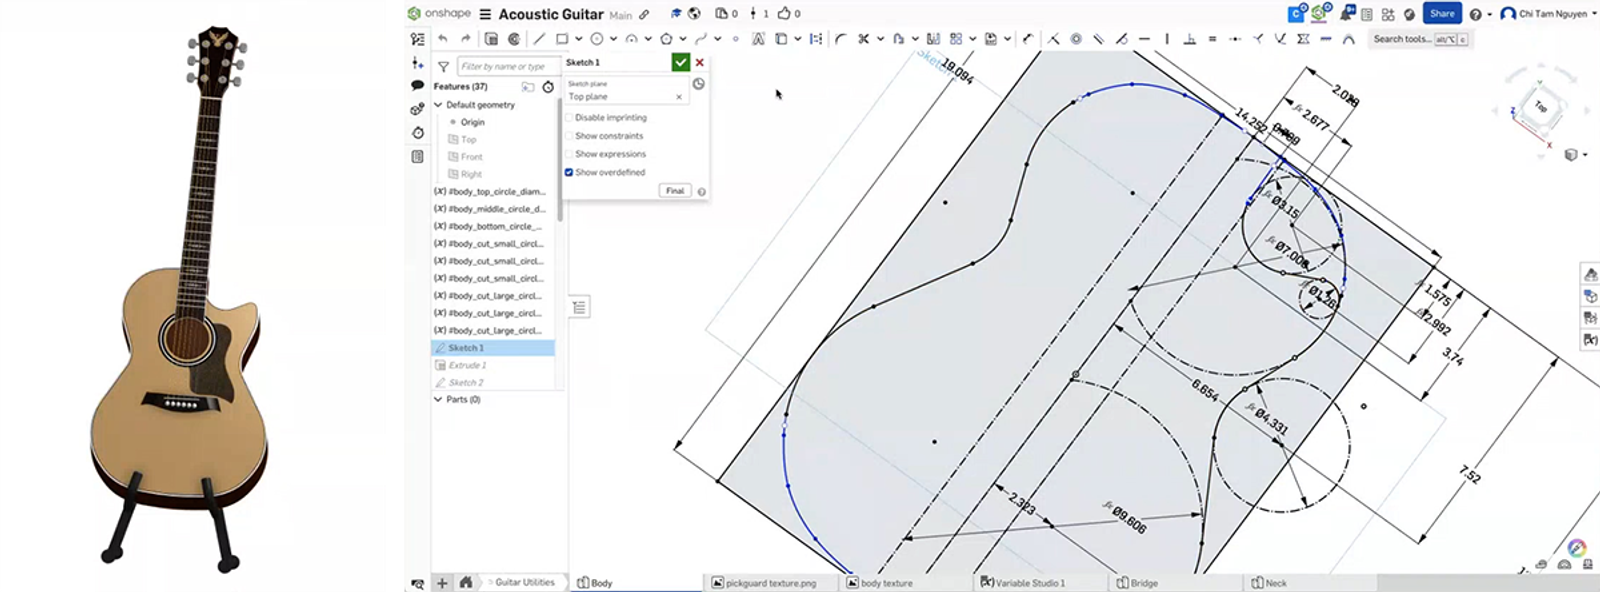This screenshot has width=1600, height=592.
Task: Collapse the Parts (0) section
Action: pyautogui.click(x=438, y=399)
